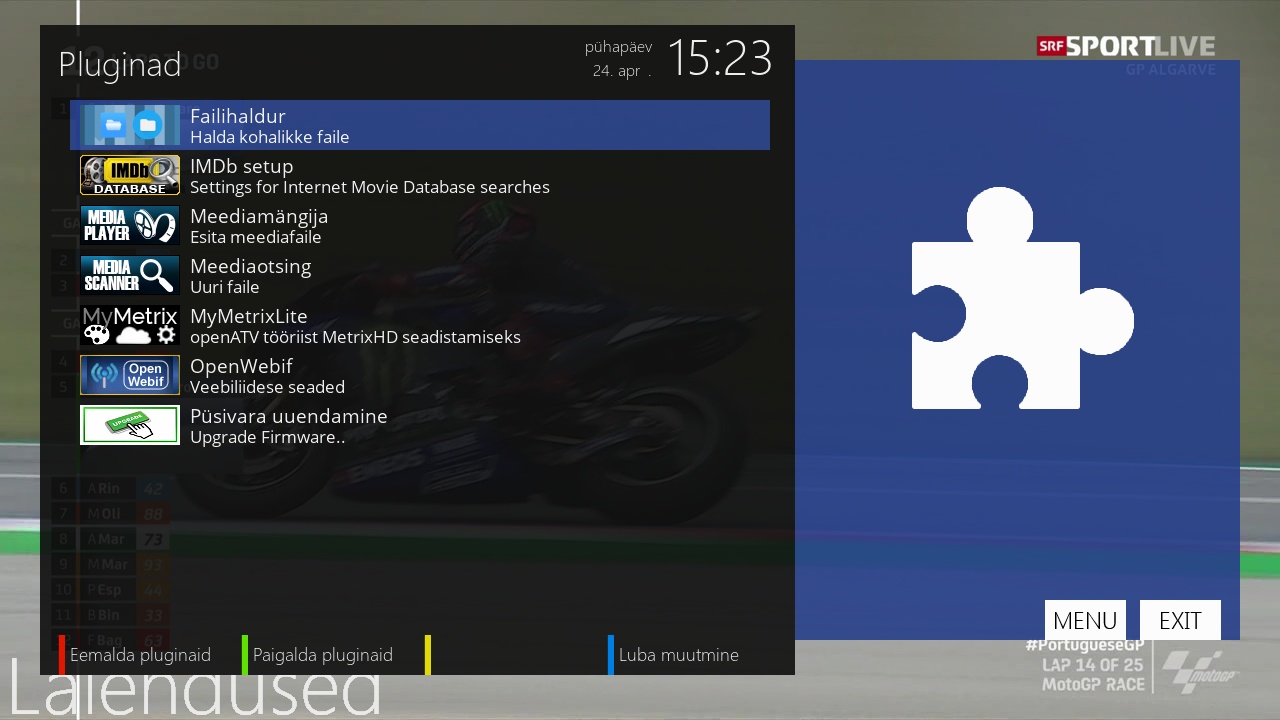
Task: Click the Pluginad screen title
Action: 120,65
